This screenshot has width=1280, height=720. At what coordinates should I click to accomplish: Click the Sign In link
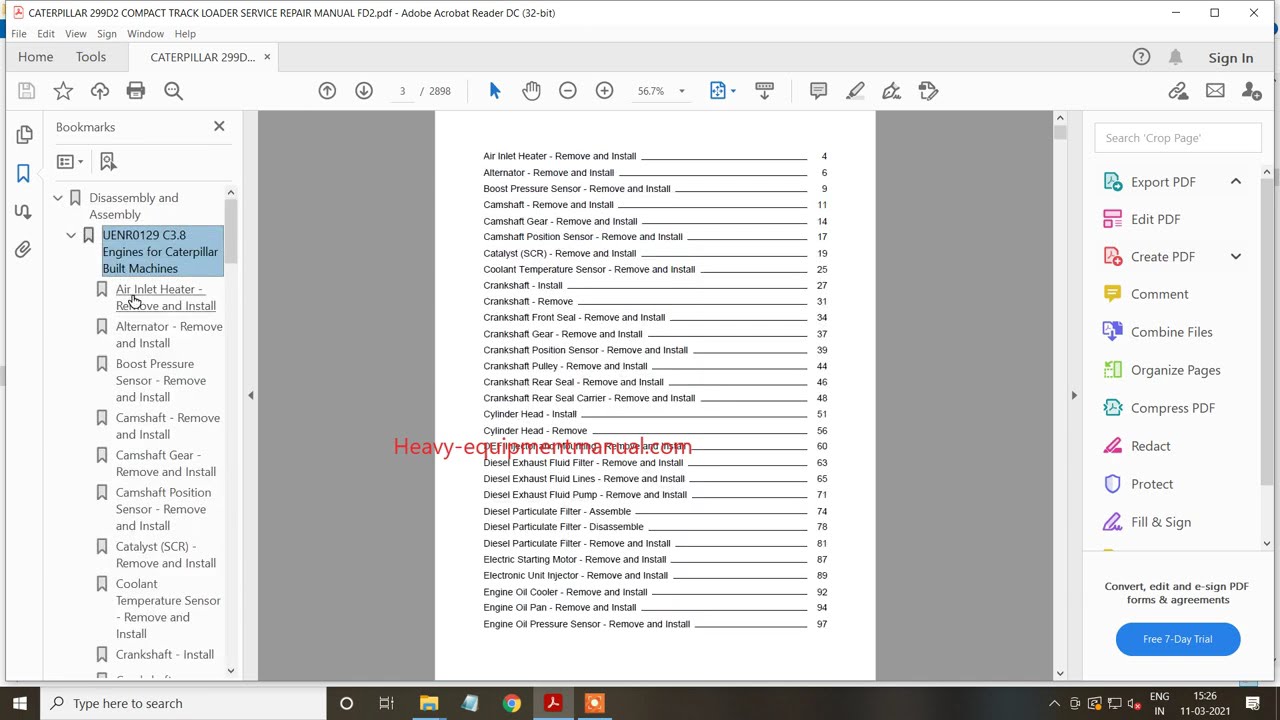click(1231, 58)
